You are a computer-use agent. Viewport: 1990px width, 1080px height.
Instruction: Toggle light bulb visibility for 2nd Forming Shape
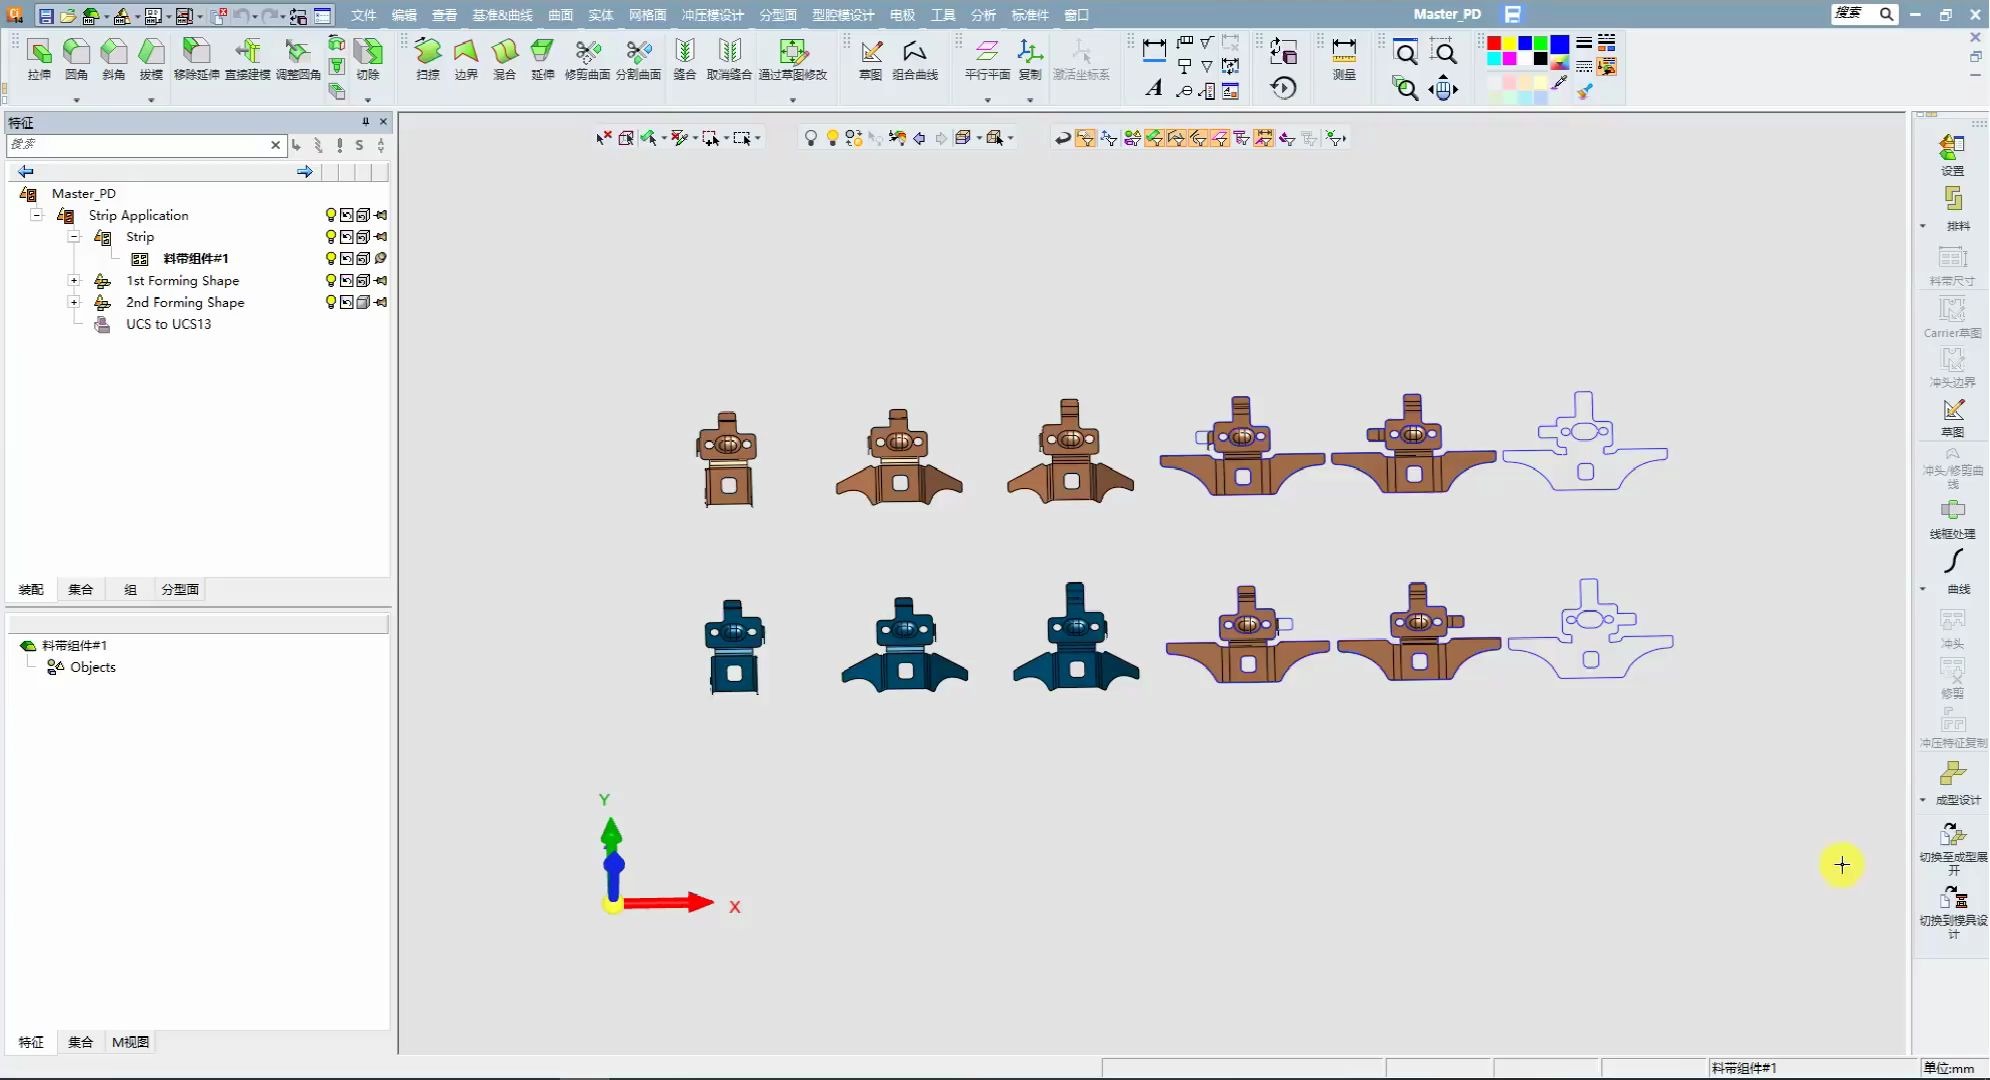click(x=331, y=302)
